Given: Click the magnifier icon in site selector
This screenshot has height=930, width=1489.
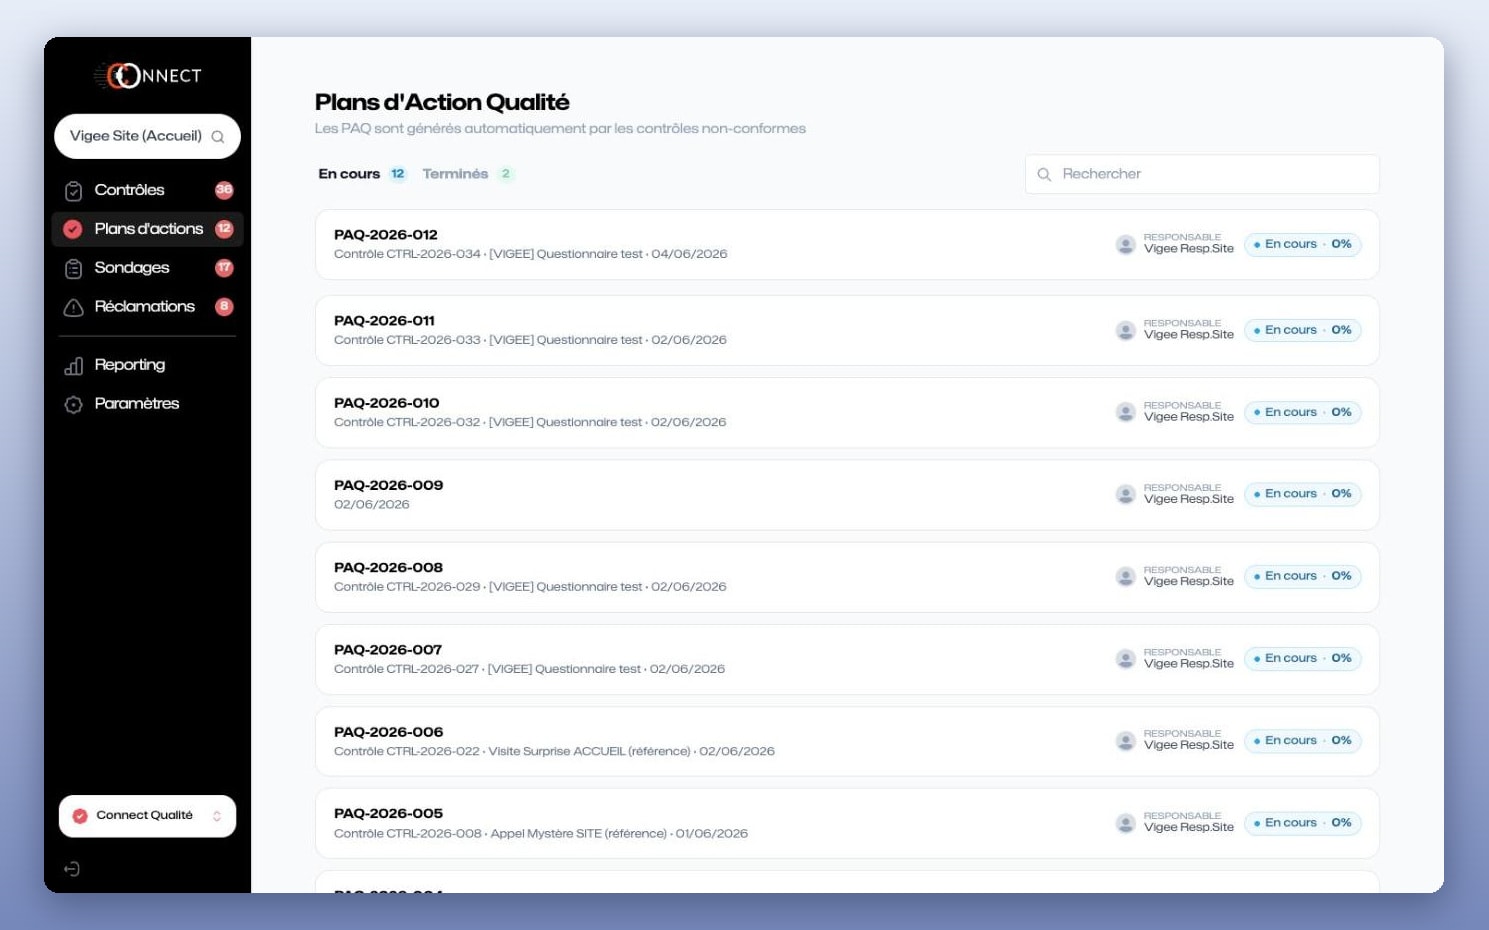Looking at the screenshot, I should pyautogui.click(x=218, y=137).
